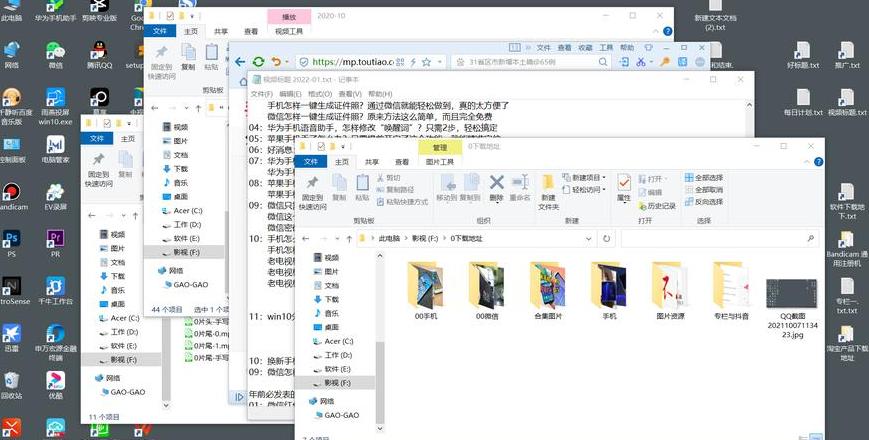869x440 pixels.
Task: Click Pin to Quick access in 0下载地址 window
Action: point(312,191)
